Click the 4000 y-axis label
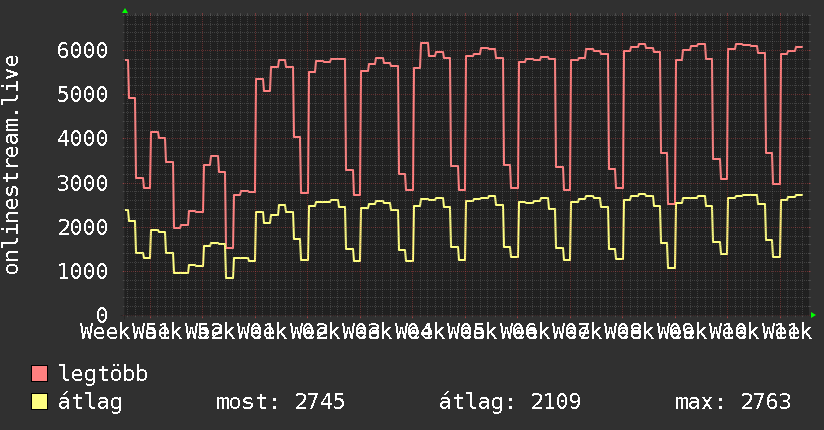This screenshot has width=824, height=430. (83, 139)
